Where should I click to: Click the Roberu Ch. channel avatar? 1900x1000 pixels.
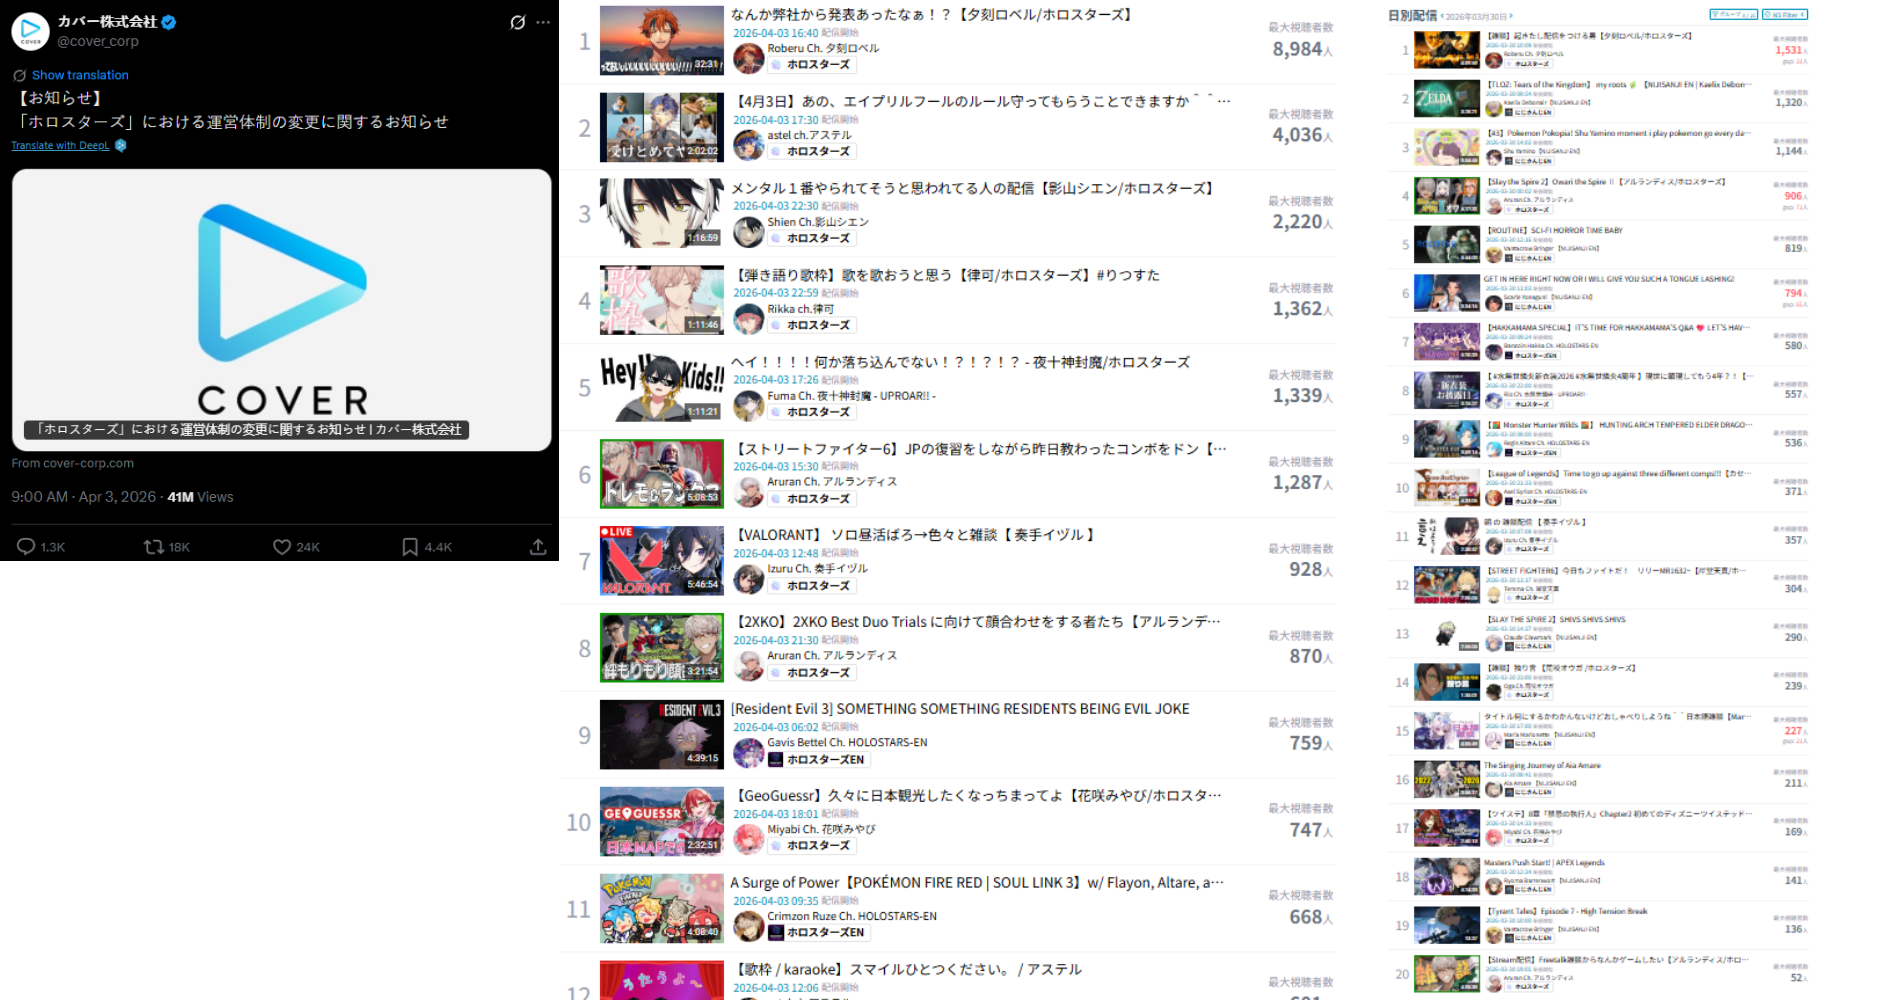(x=749, y=57)
